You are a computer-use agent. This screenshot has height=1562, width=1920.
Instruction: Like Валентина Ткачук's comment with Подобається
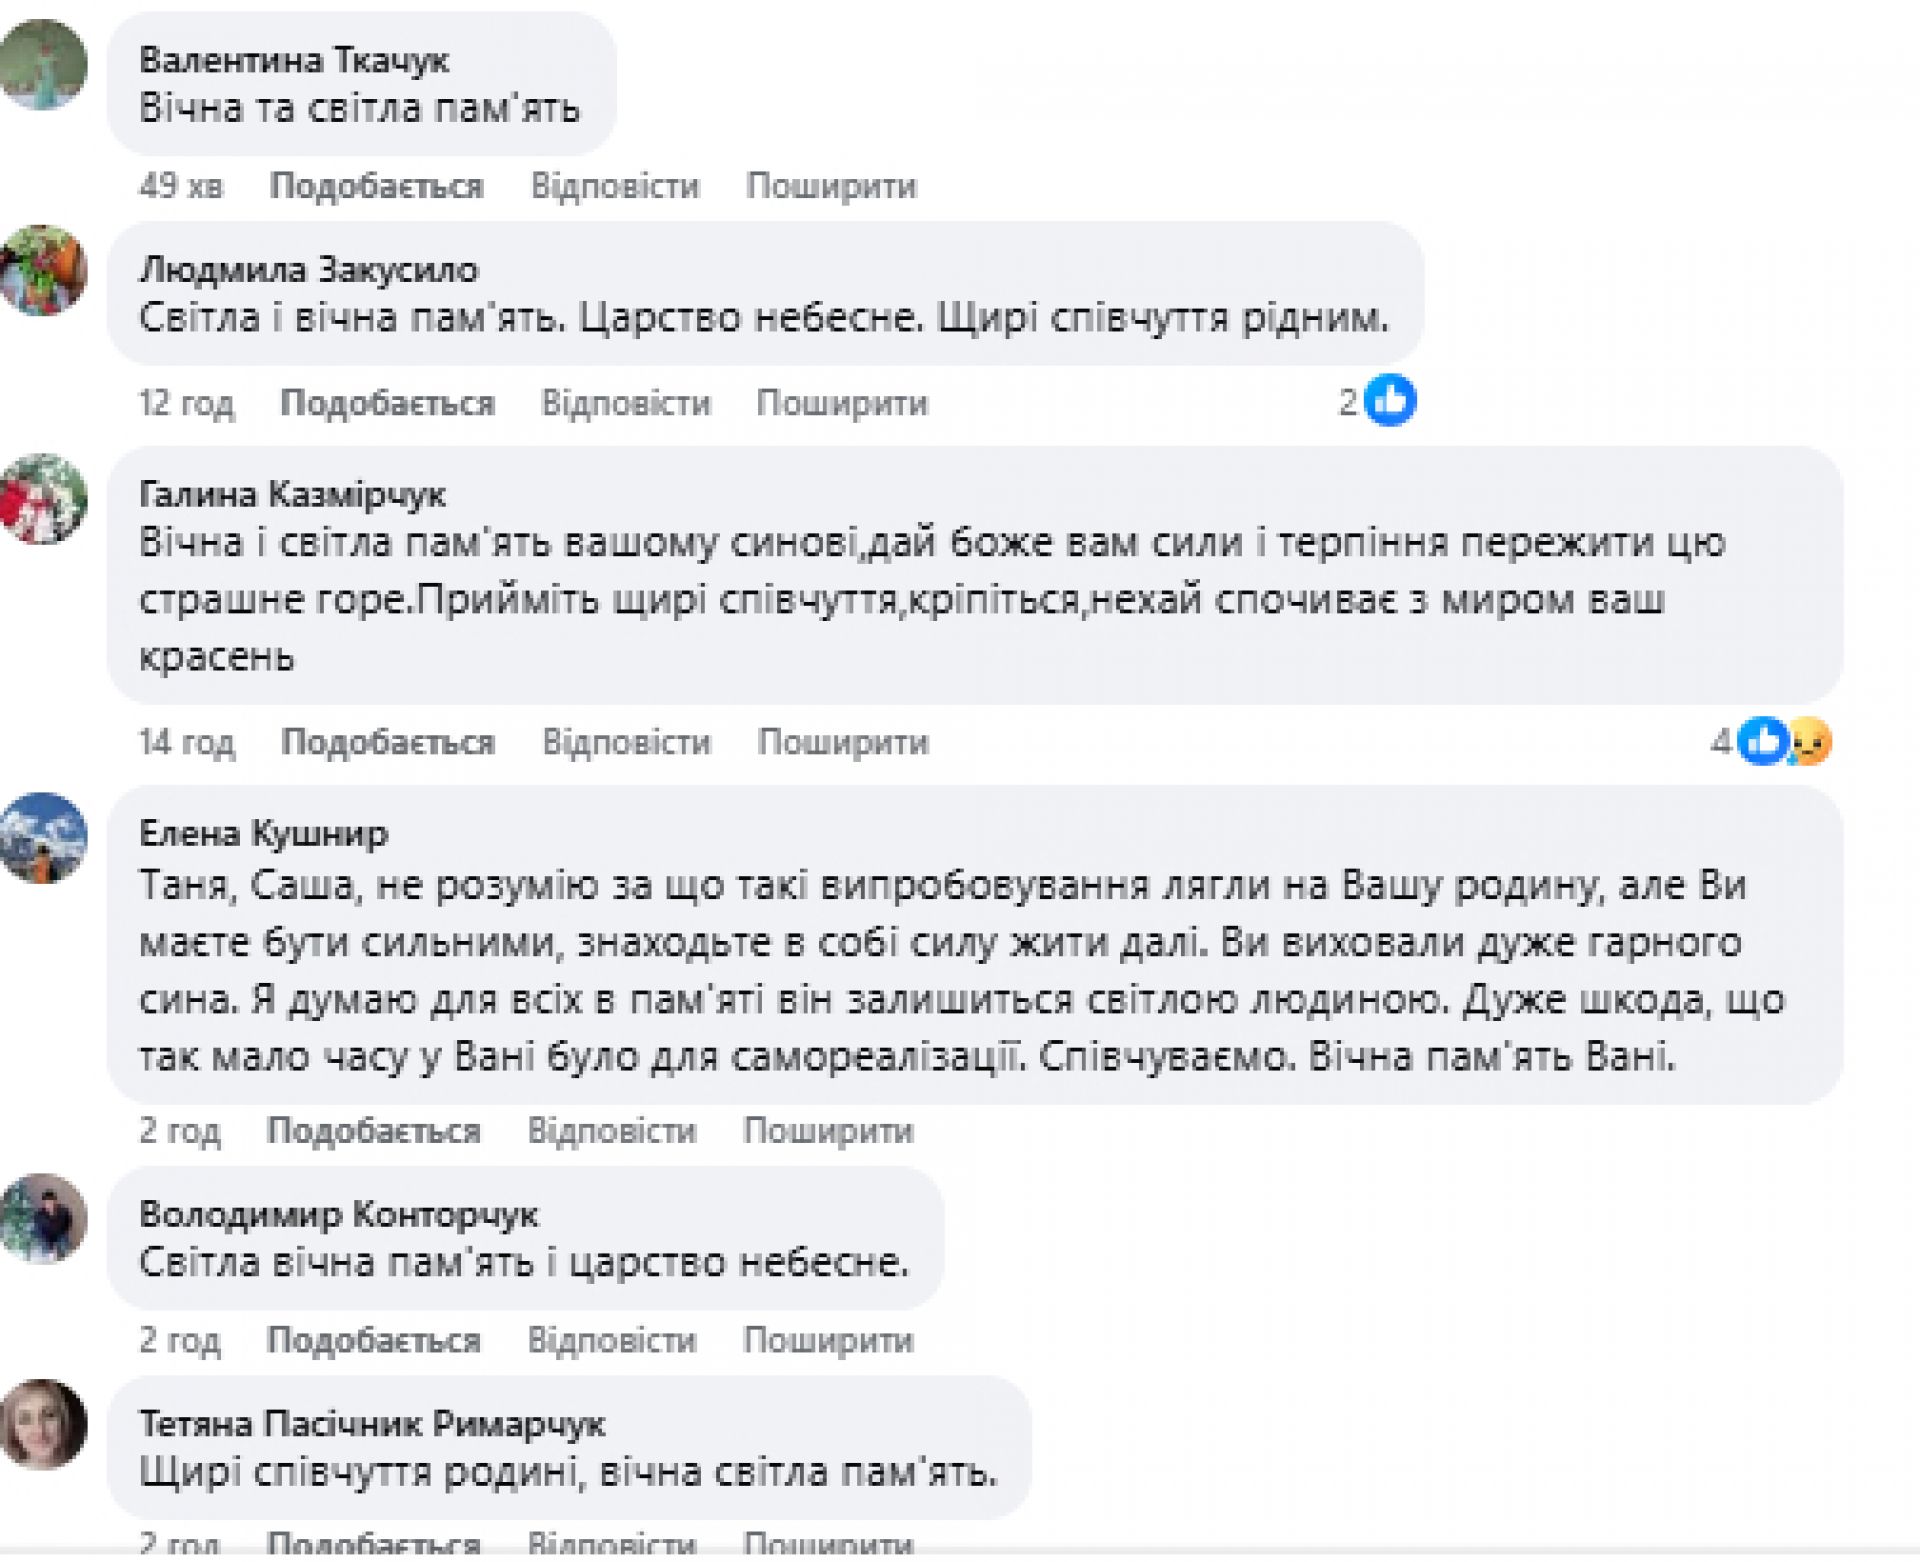tap(376, 187)
